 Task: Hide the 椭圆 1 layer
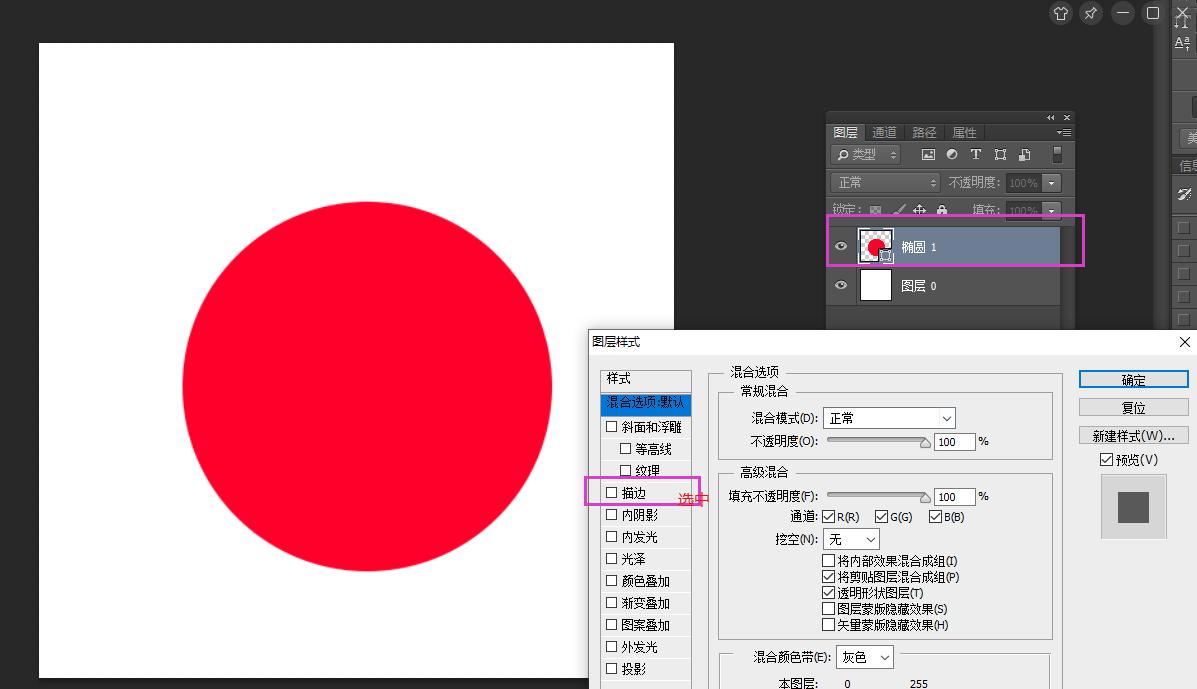coord(840,246)
